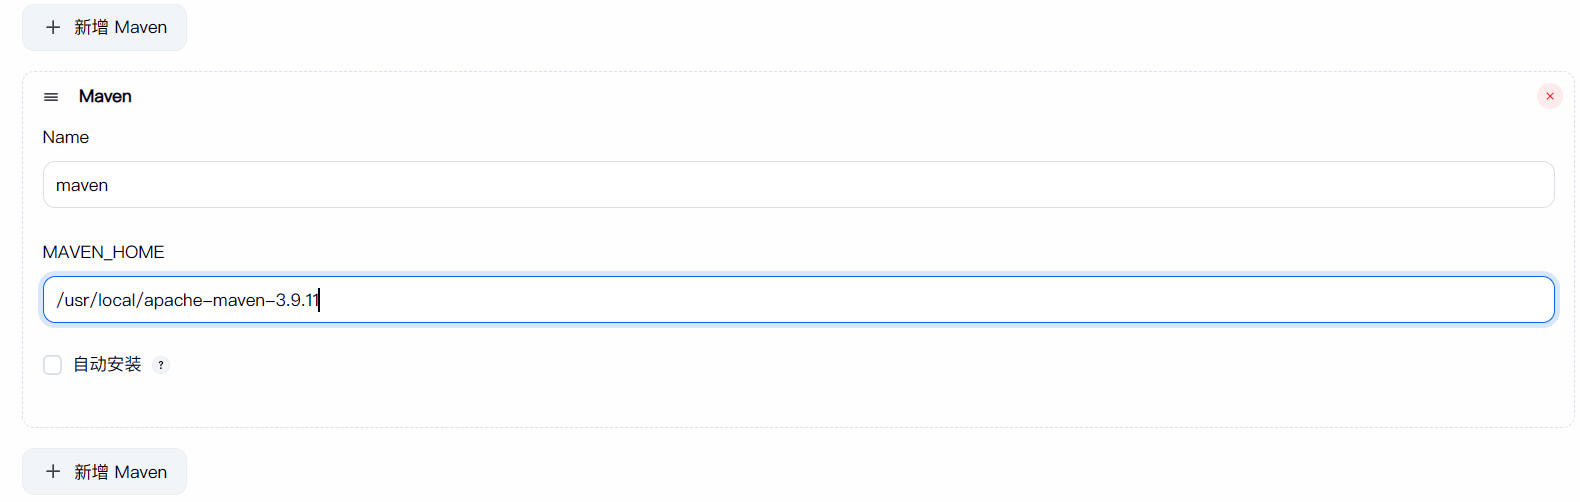
Task: Click Maven text on bottom add button
Action: [x=141, y=472]
